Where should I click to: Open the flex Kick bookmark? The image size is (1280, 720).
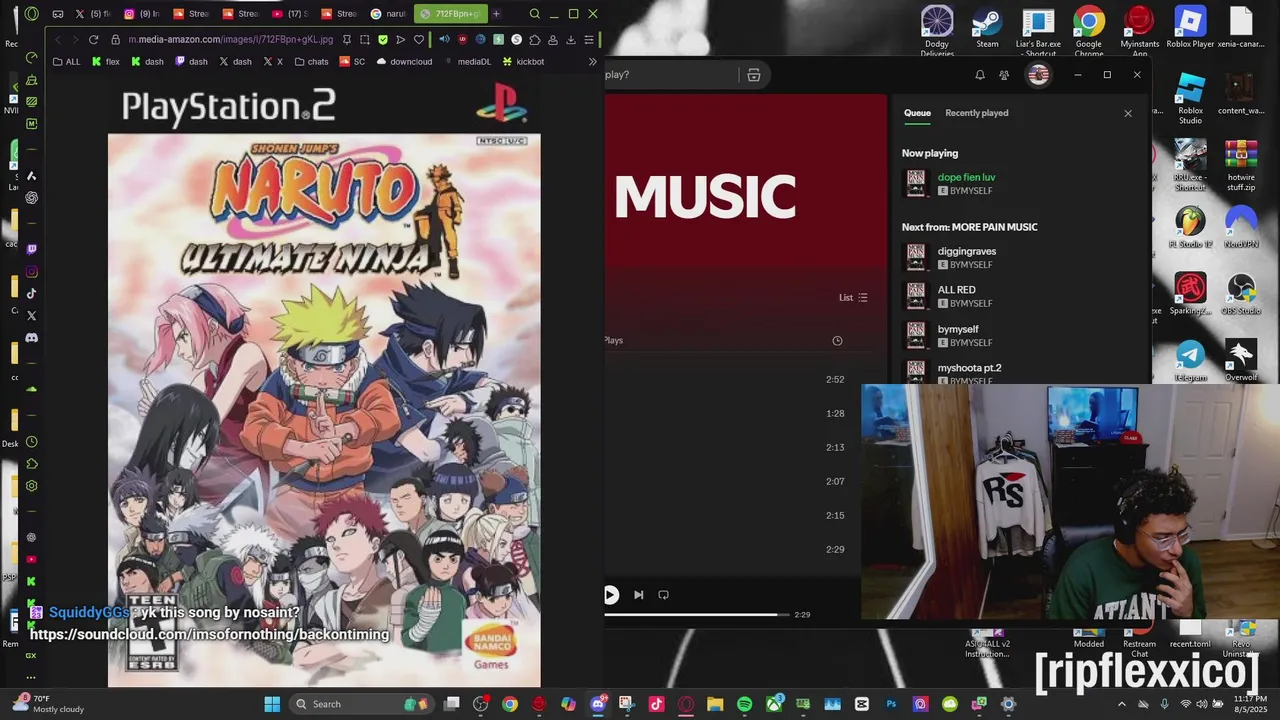pyautogui.click(x=105, y=61)
